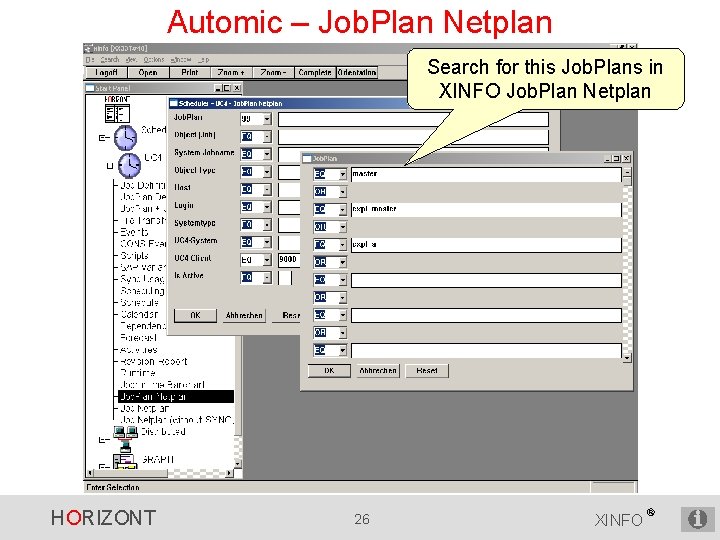Click the Distributed computers icon
Viewport: 720px width, 540px height.
click(125, 439)
